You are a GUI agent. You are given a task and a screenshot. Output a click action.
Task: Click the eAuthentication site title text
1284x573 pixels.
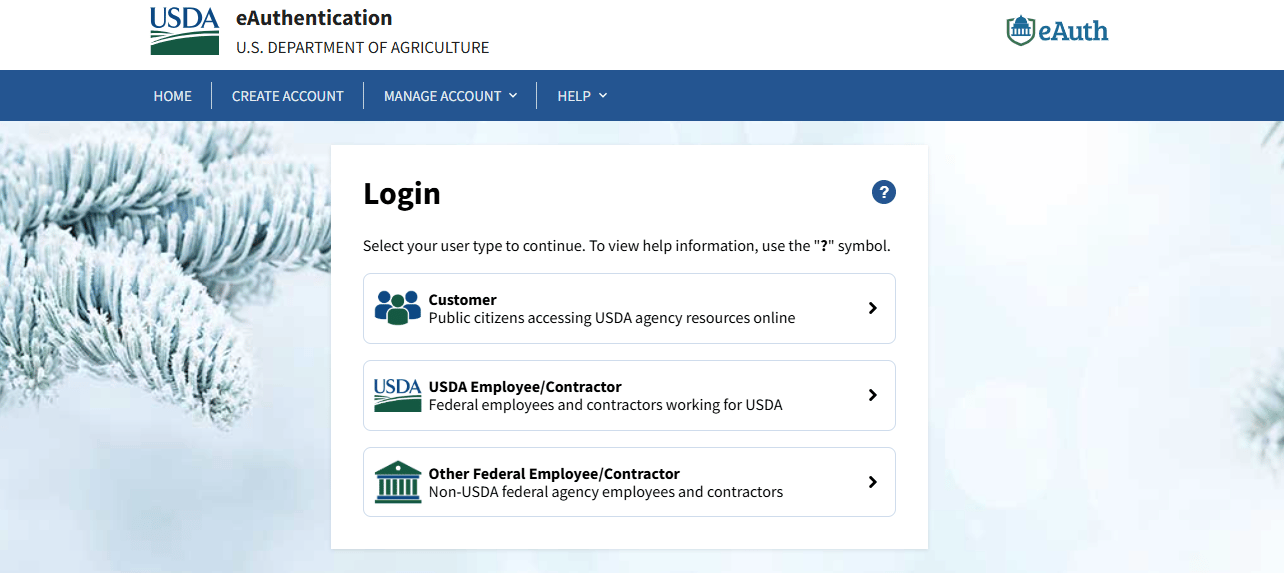pyautogui.click(x=314, y=18)
